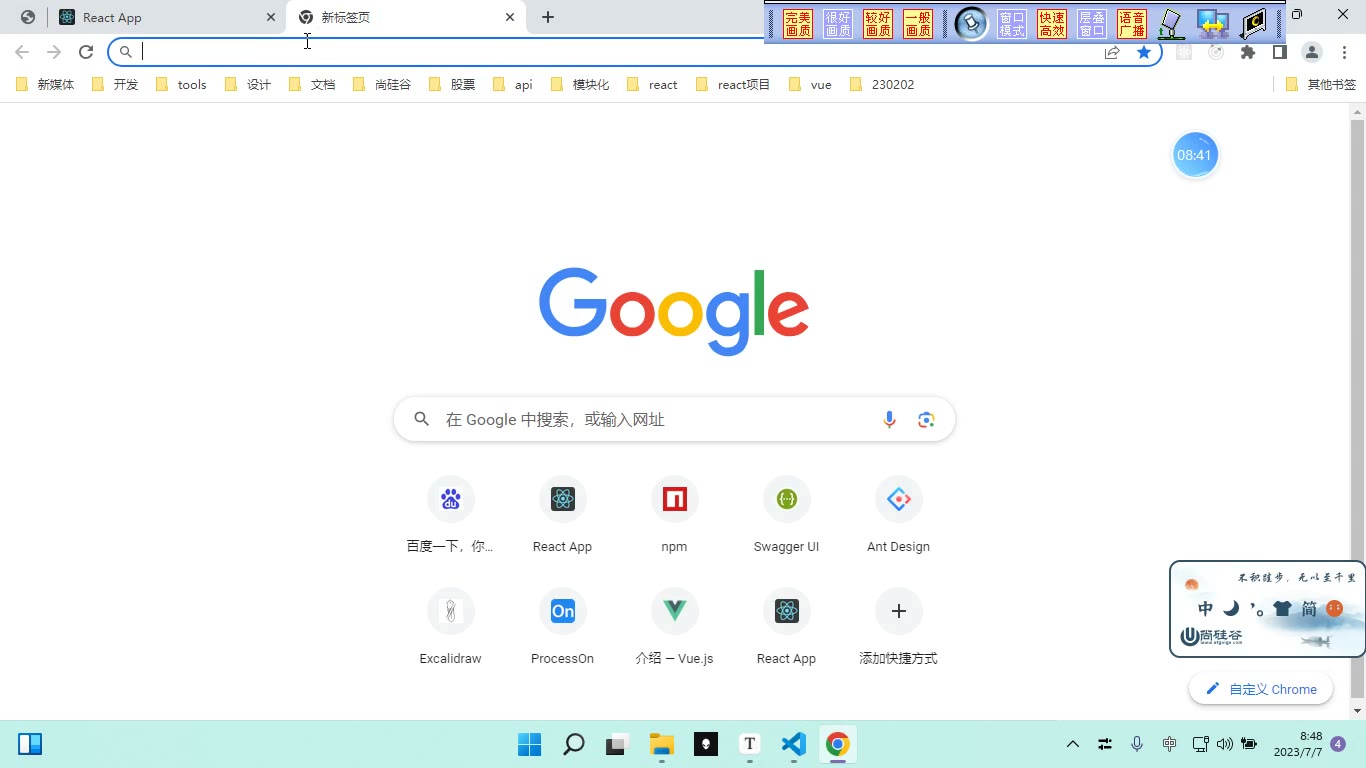
Task: Click the 自定义 Chrome button
Action: pos(1261,689)
